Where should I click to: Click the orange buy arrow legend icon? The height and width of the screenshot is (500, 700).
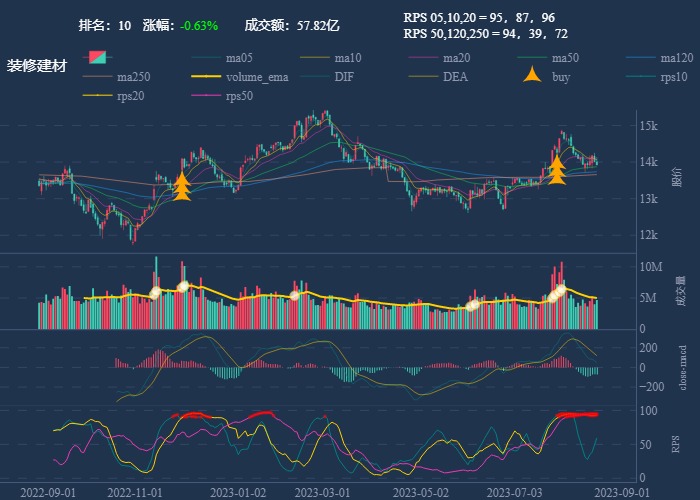(533, 77)
